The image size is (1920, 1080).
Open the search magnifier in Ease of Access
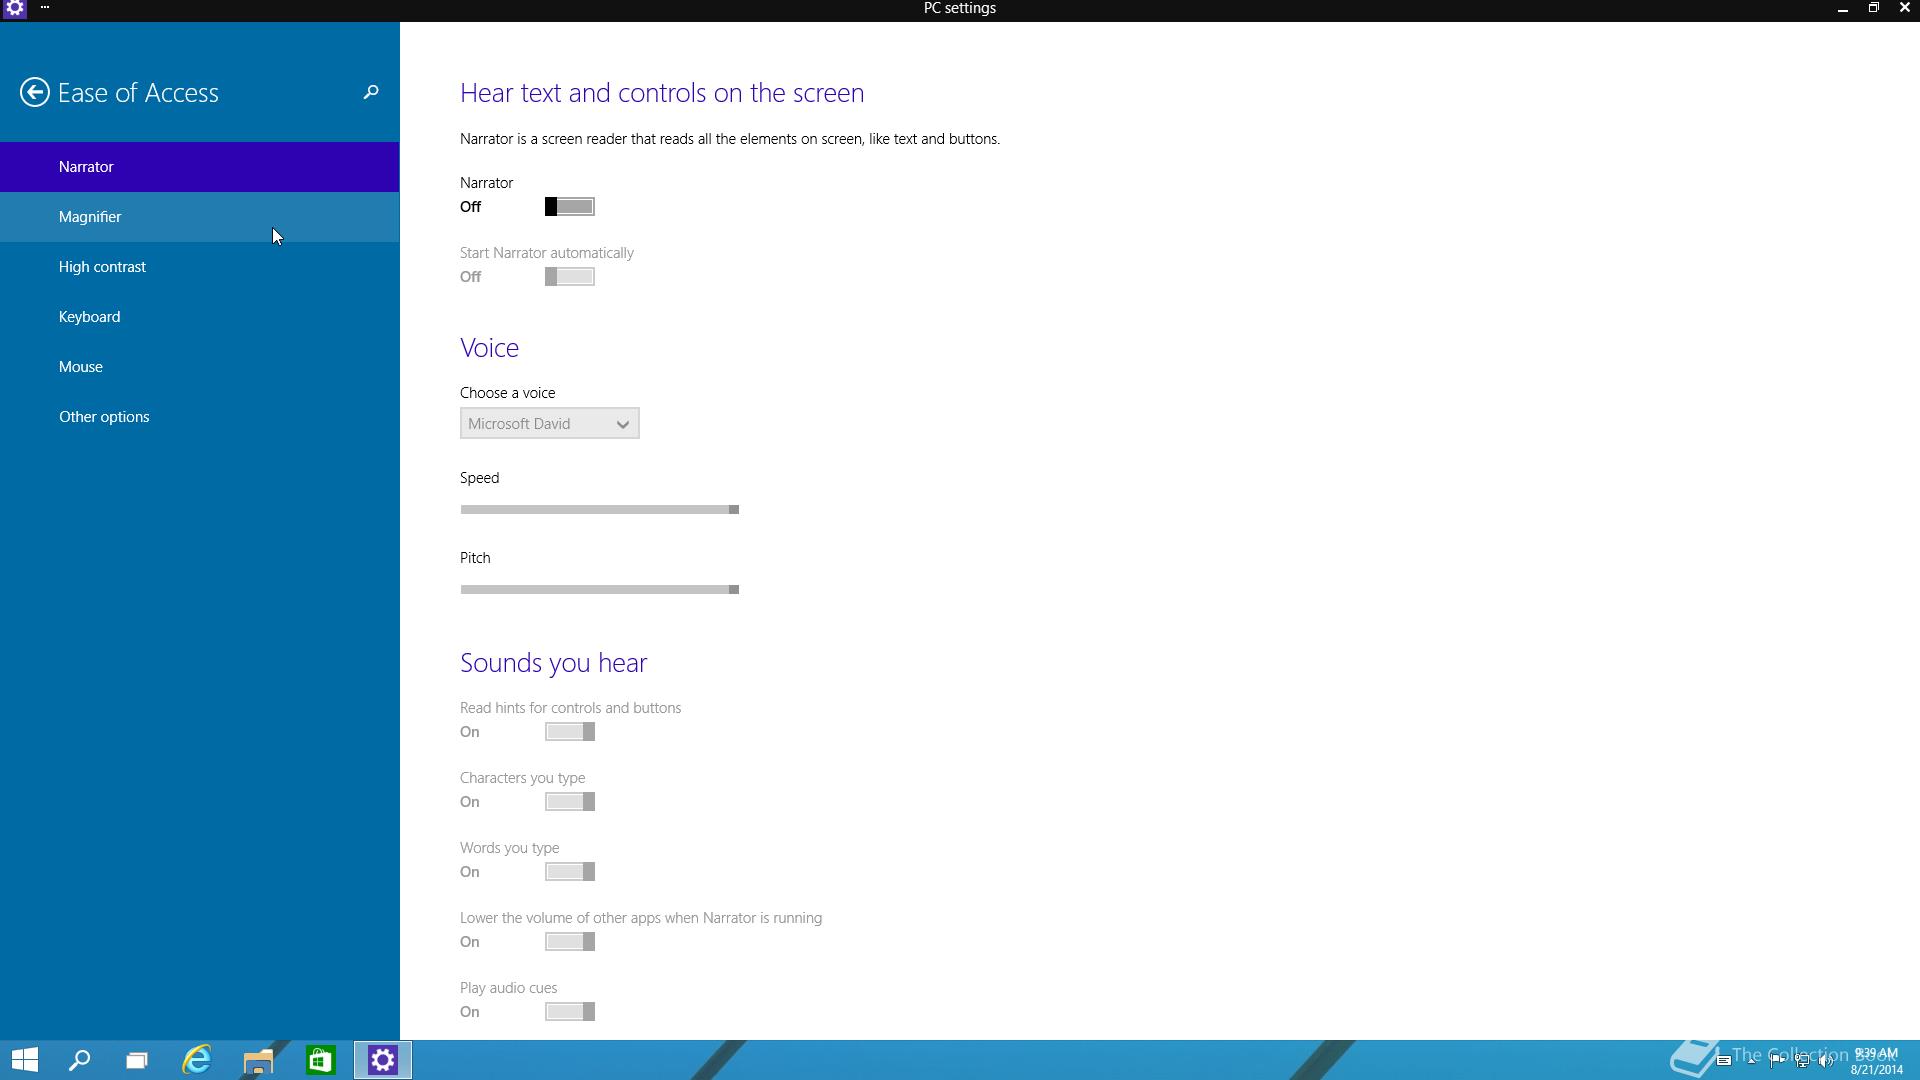point(370,92)
